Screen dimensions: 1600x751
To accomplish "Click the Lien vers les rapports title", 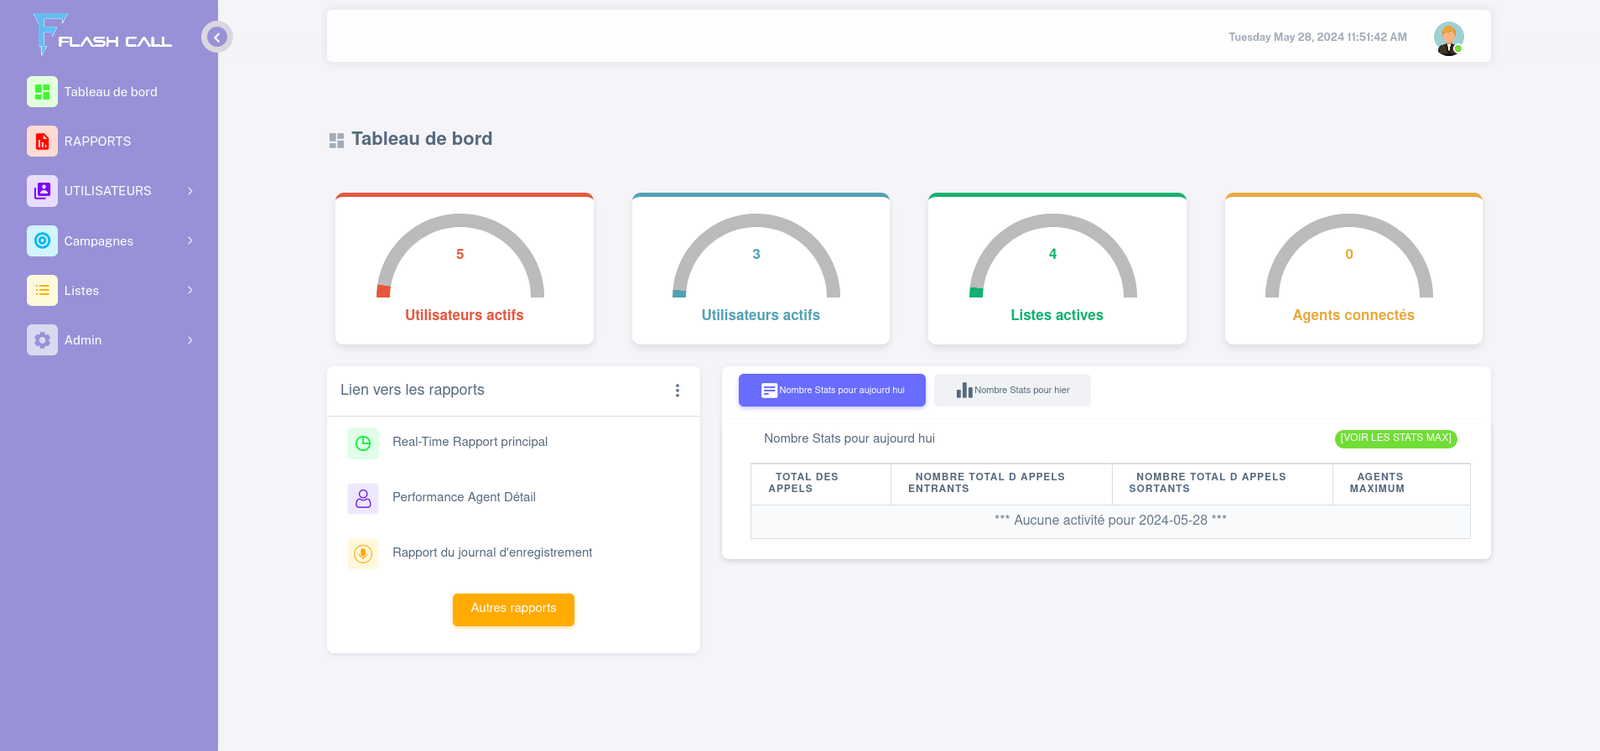I will click(412, 390).
